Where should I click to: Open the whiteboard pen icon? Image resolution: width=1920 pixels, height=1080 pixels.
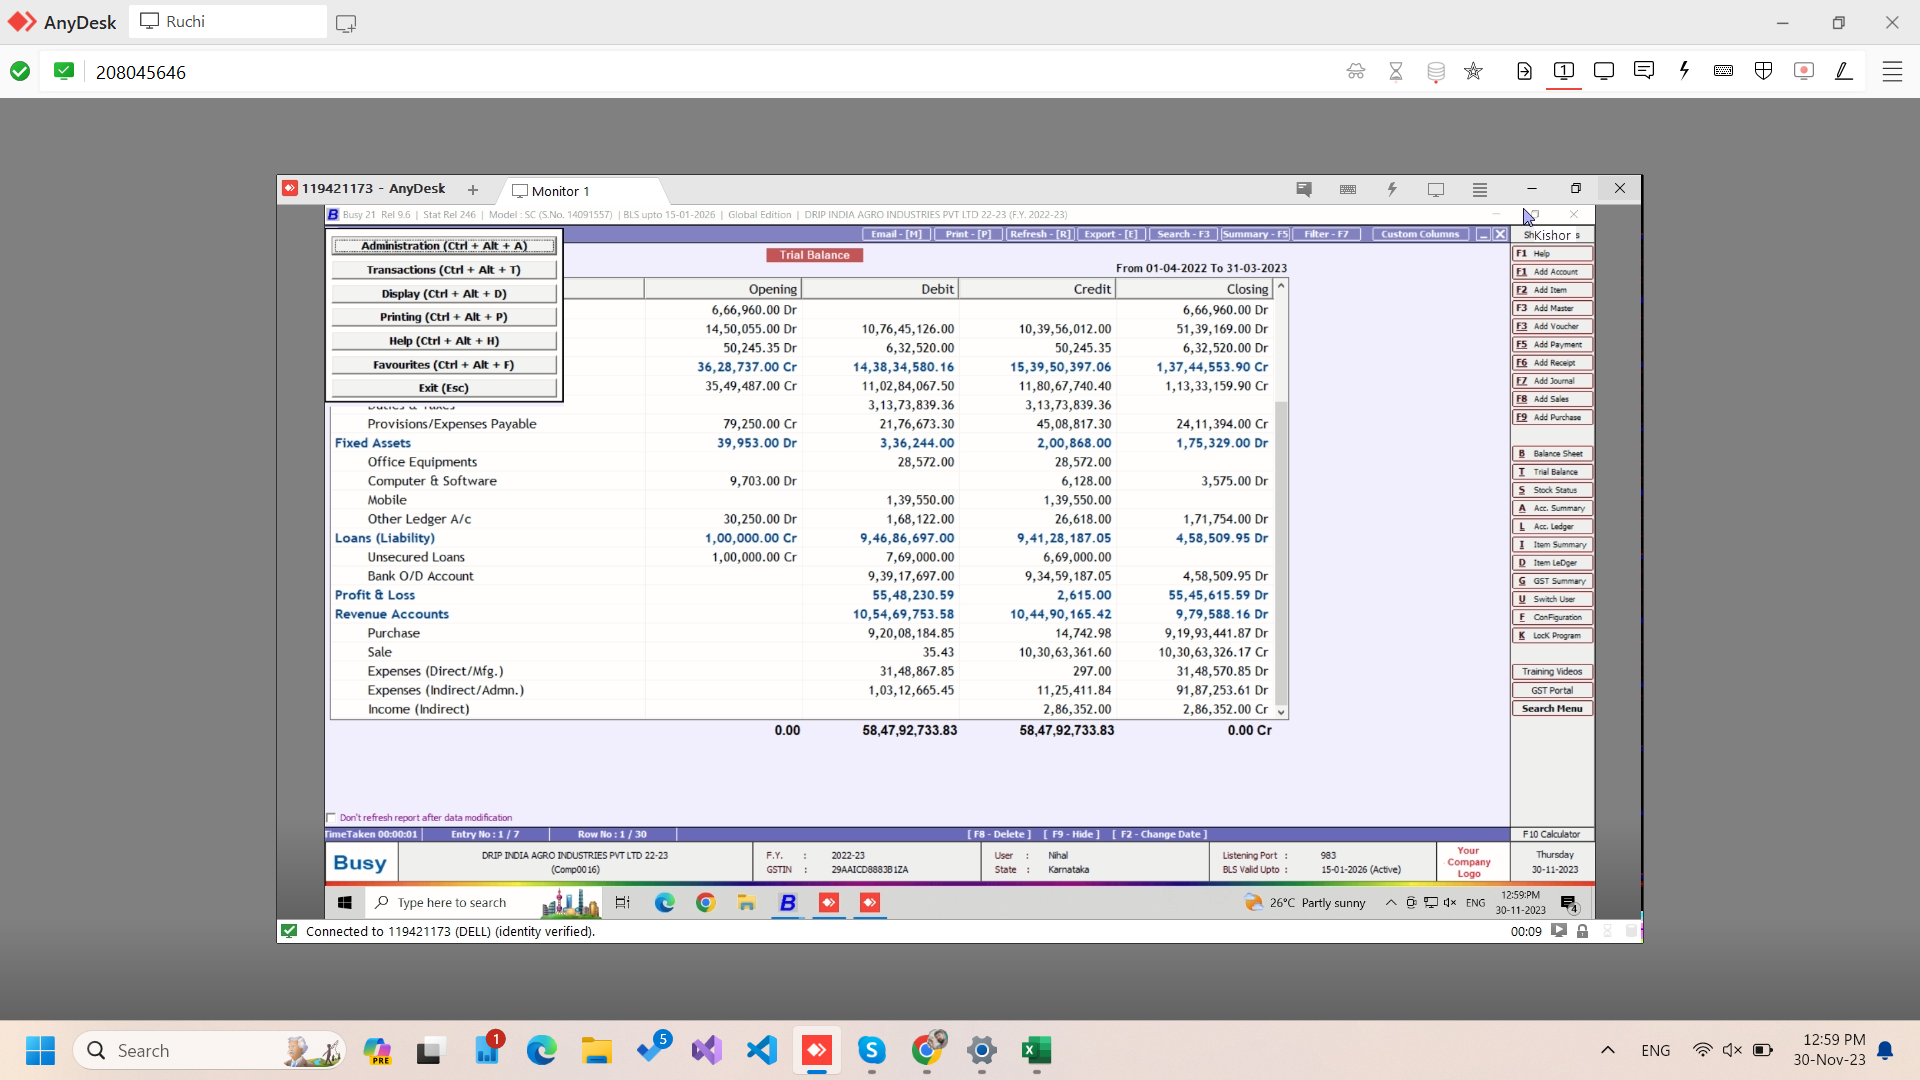pos(1843,71)
